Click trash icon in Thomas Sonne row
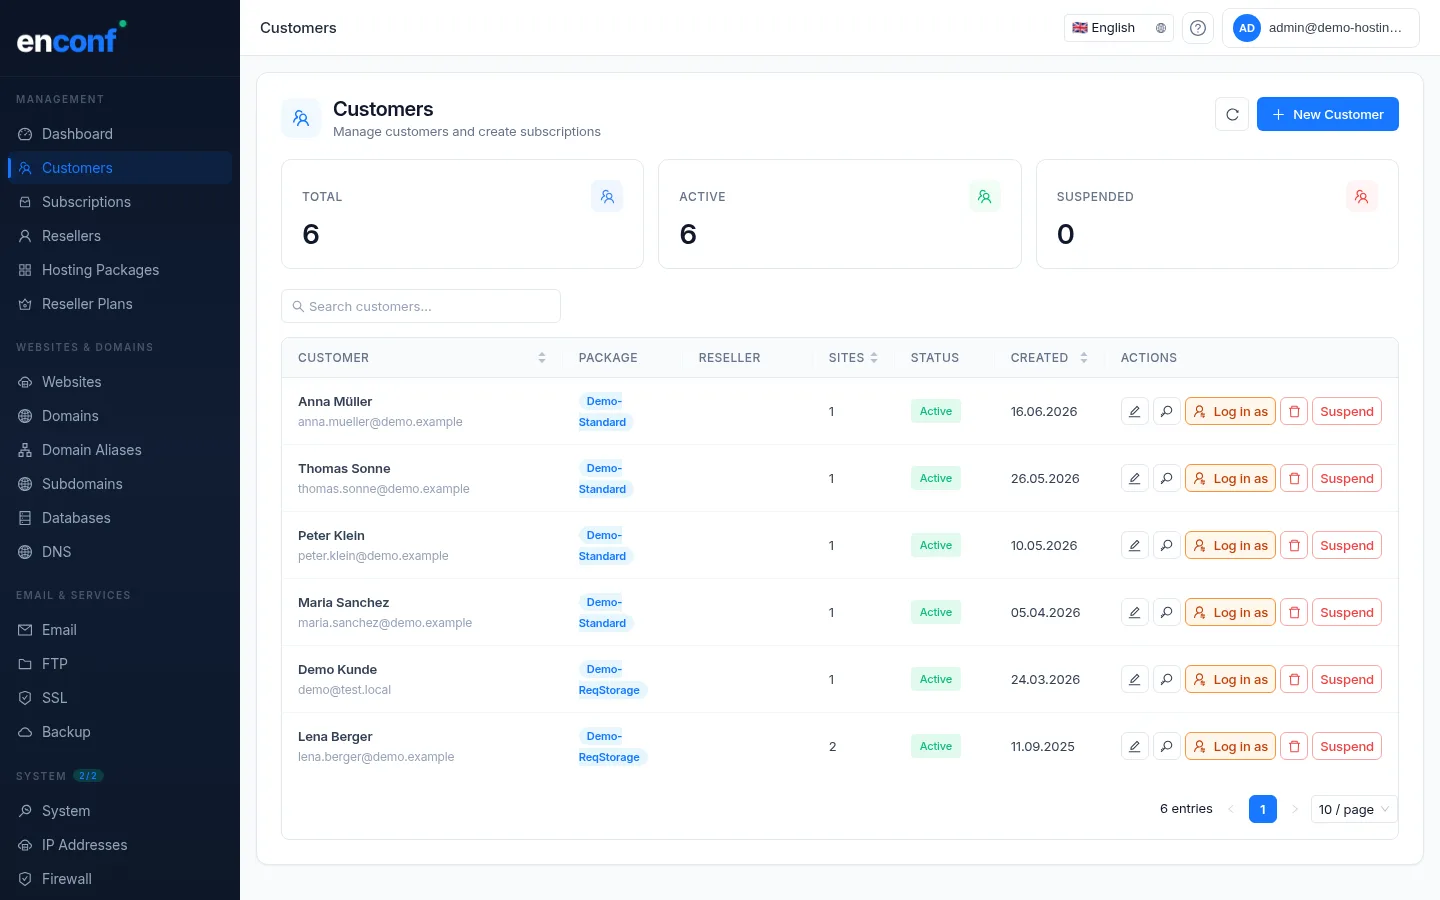This screenshot has width=1440, height=900. point(1294,478)
